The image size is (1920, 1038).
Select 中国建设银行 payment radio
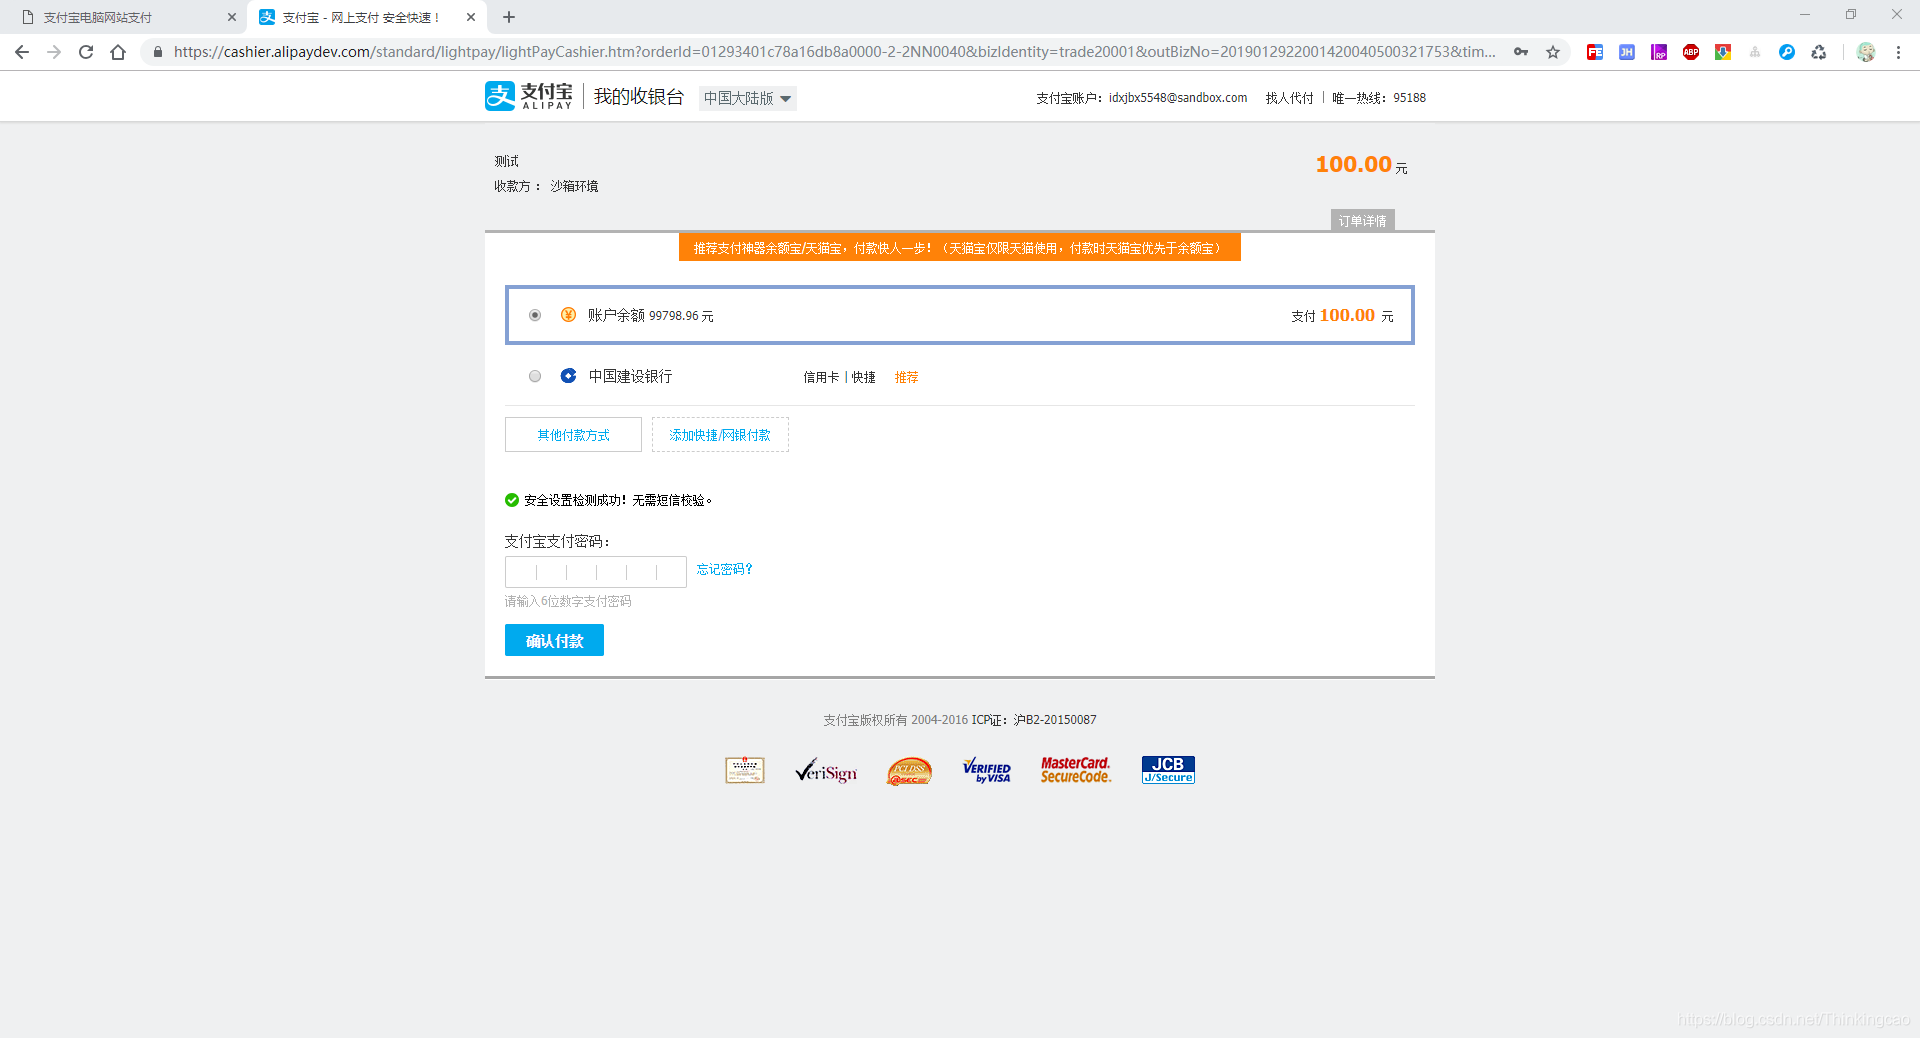coord(535,376)
